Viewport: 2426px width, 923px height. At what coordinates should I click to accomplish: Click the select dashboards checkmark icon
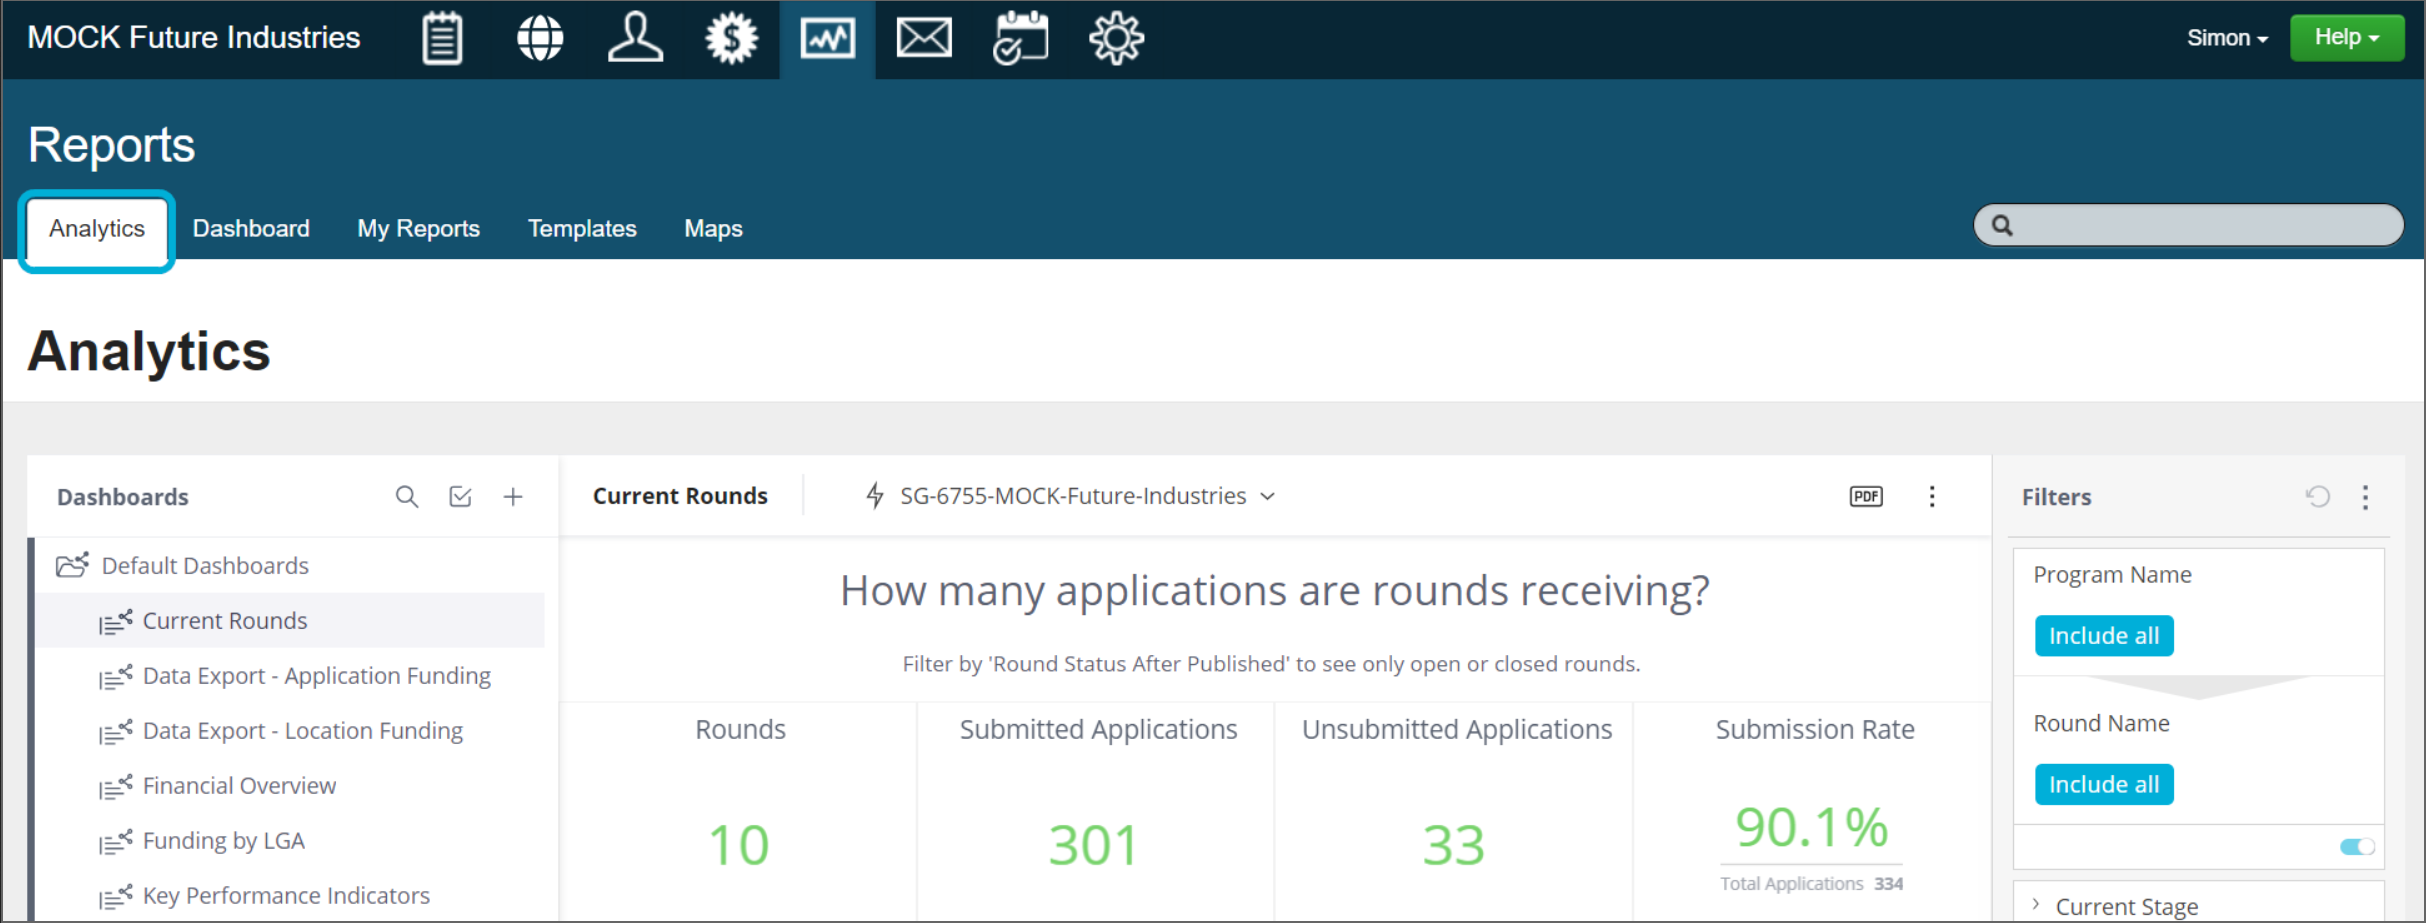(x=460, y=497)
